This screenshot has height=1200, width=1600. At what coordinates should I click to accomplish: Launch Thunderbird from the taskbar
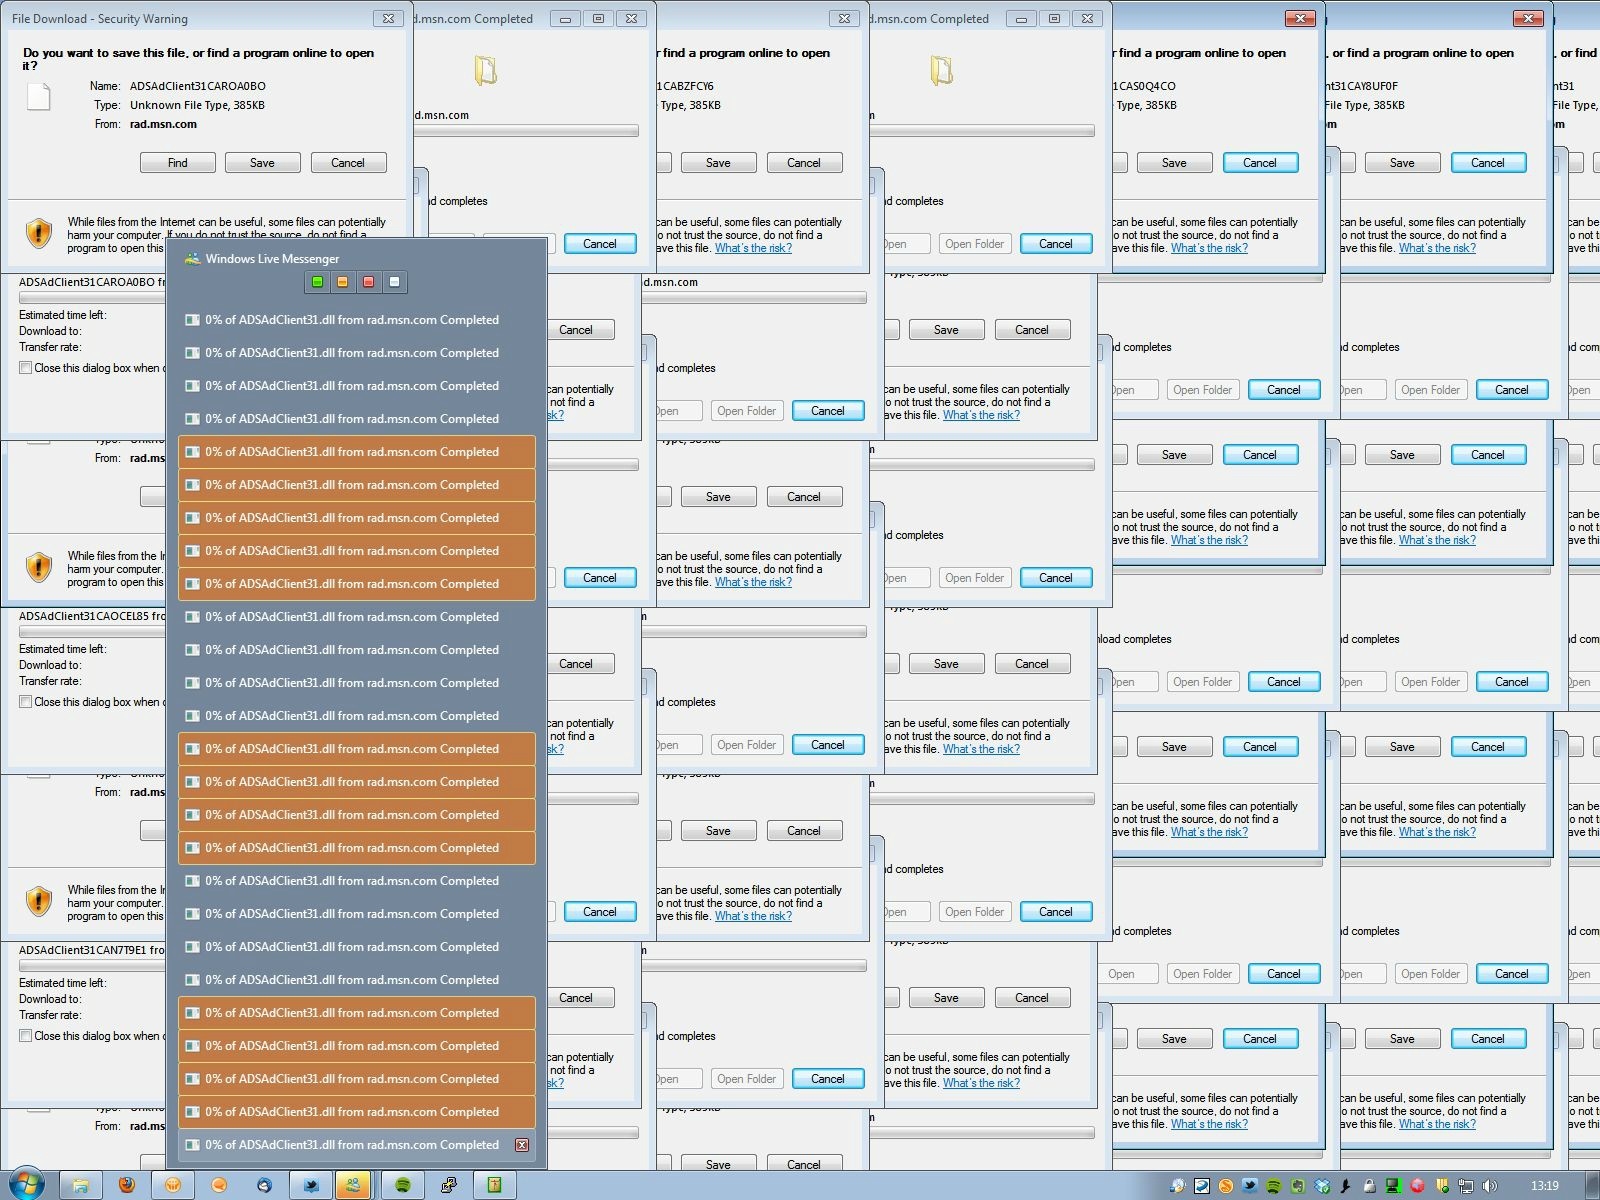(x=265, y=1186)
